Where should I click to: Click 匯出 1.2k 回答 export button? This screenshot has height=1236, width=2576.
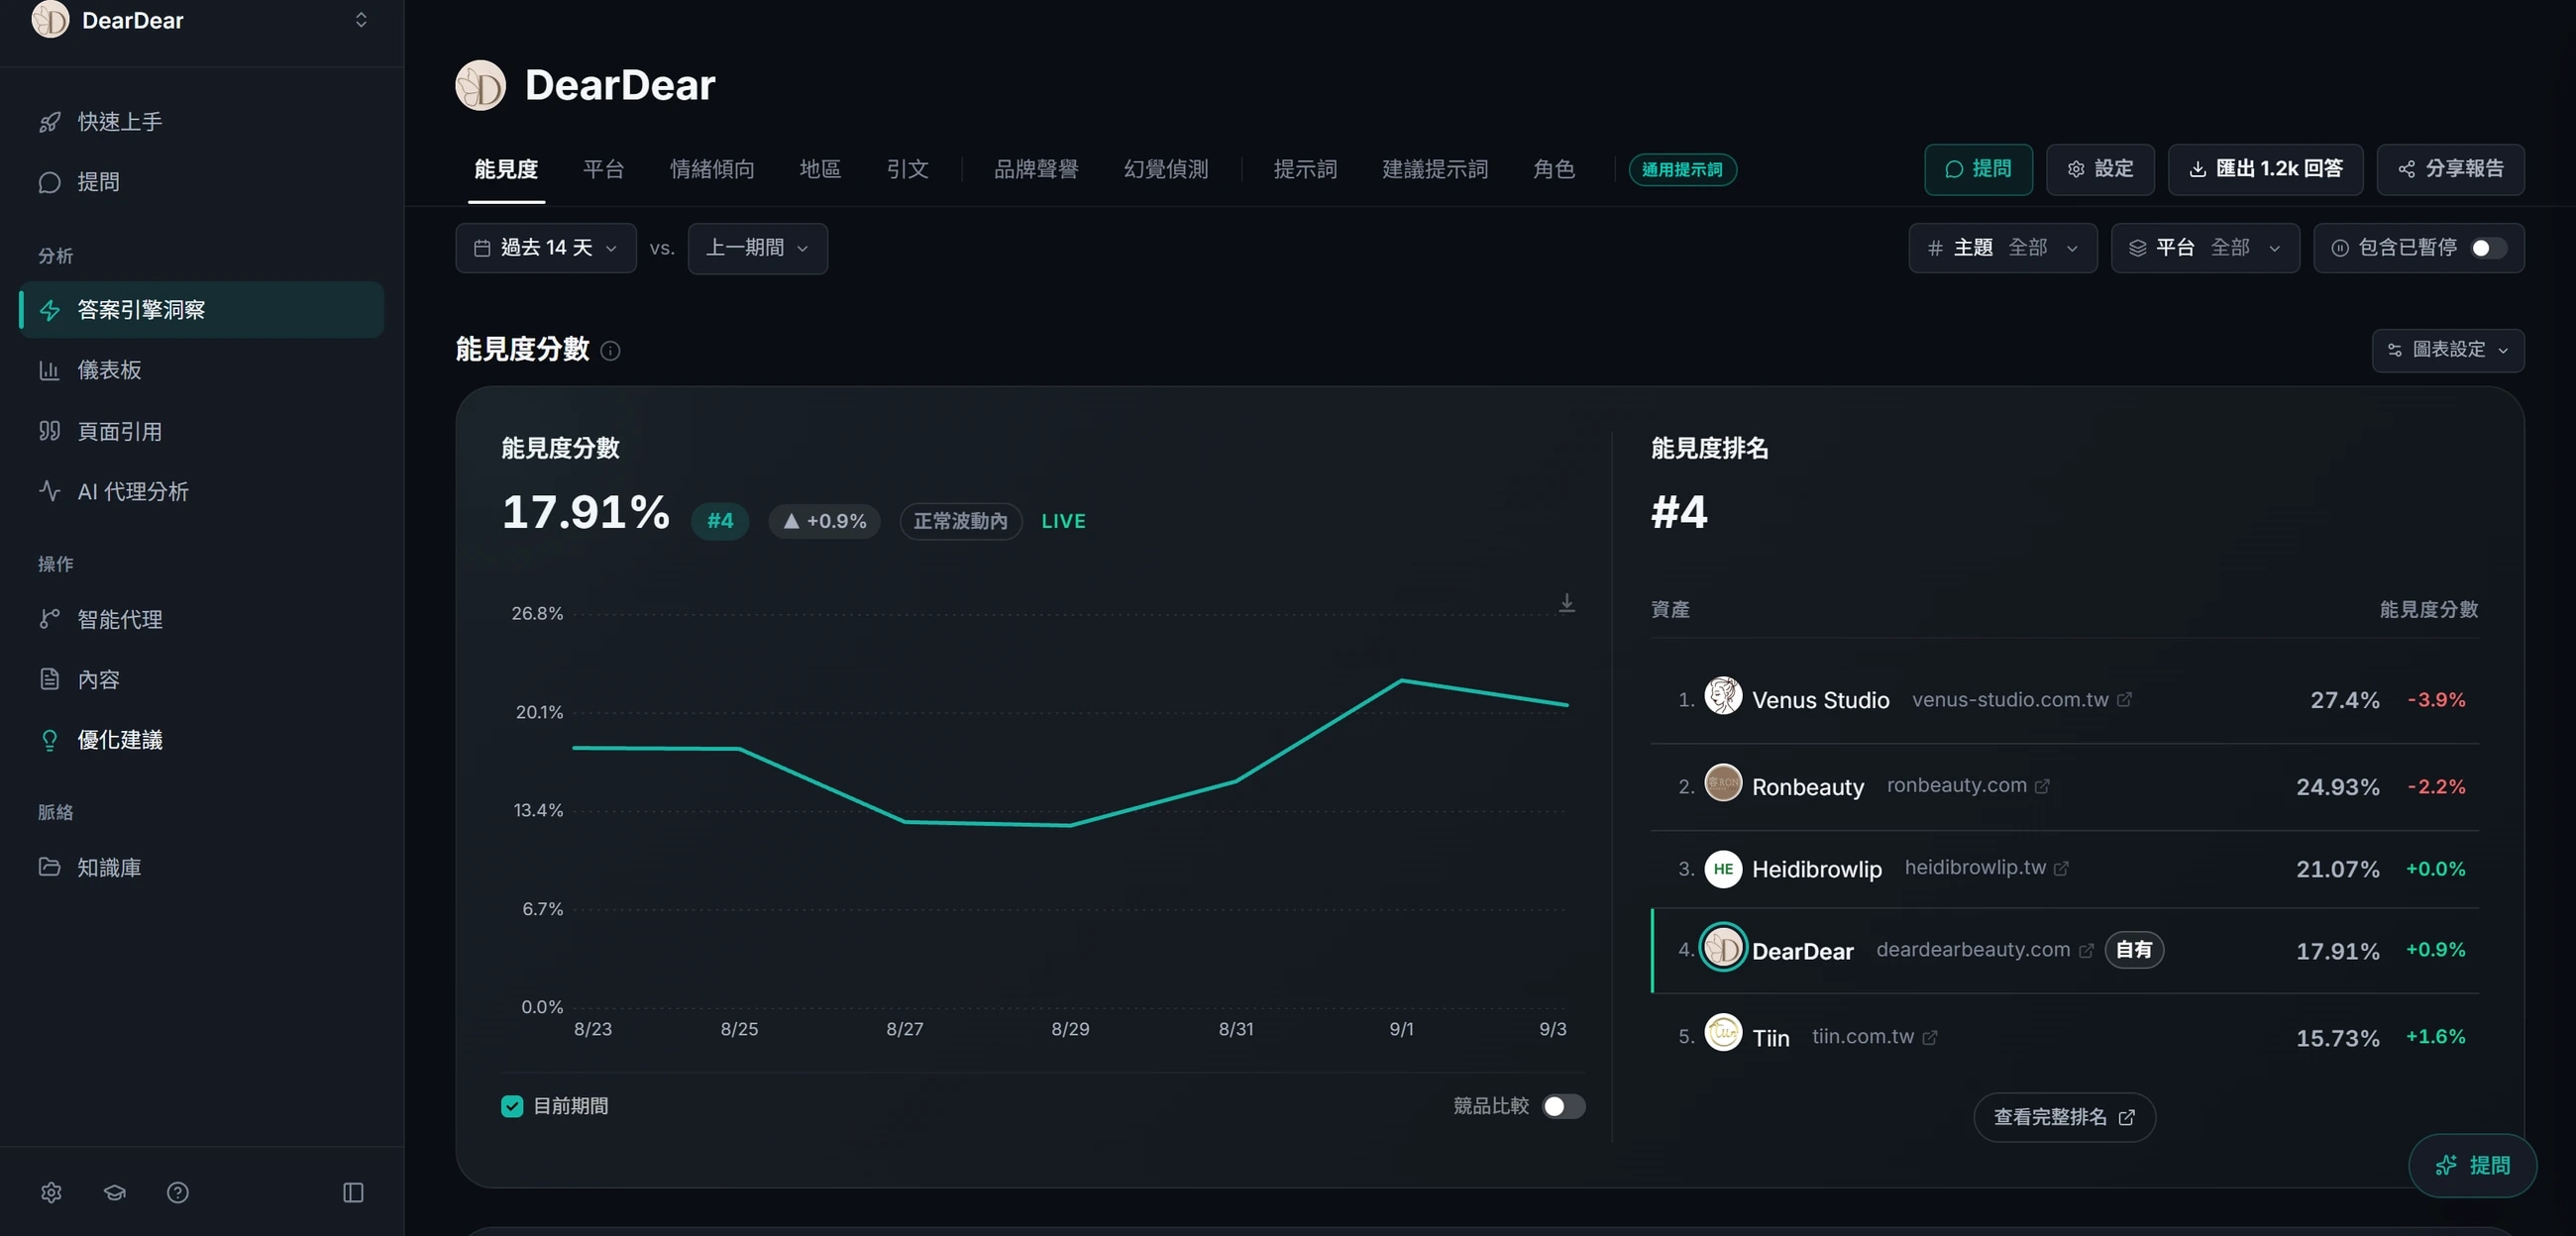pyautogui.click(x=2265, y=169)
